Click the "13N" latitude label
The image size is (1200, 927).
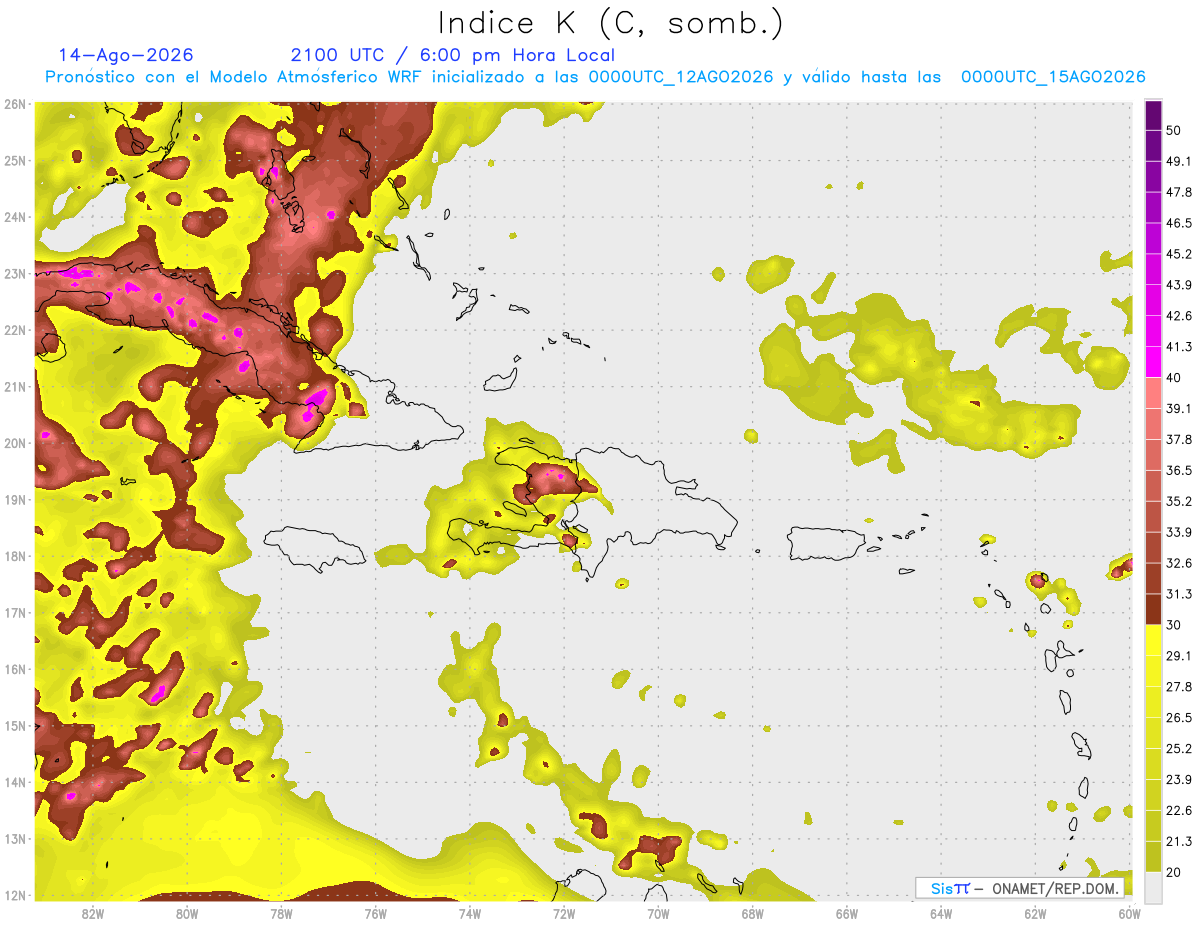15,838
